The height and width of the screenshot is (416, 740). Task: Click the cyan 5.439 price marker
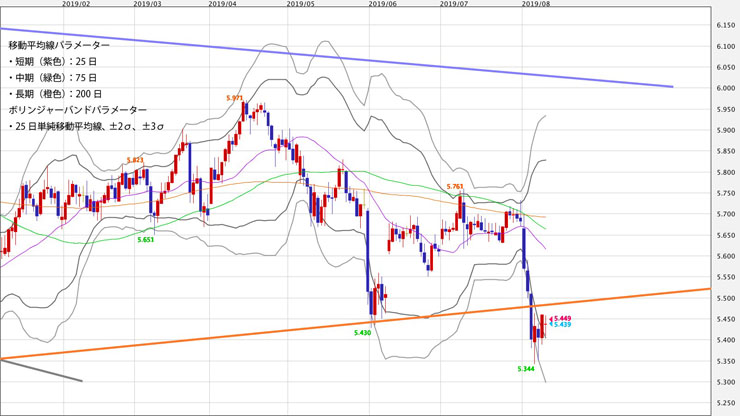(561, 324)
